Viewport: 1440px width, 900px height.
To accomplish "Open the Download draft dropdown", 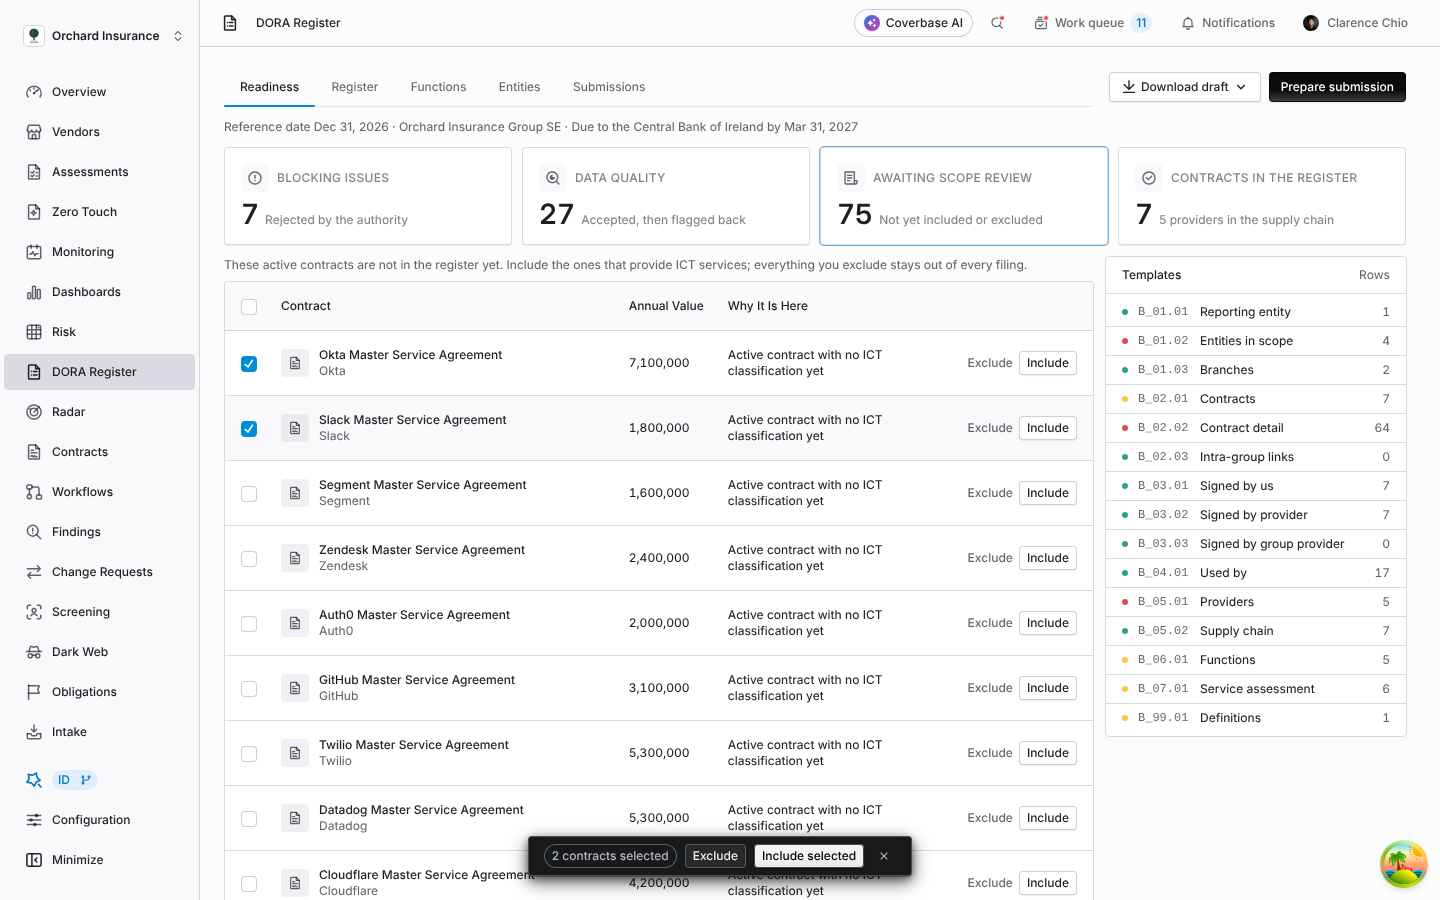I will [x=1184, y=87].
